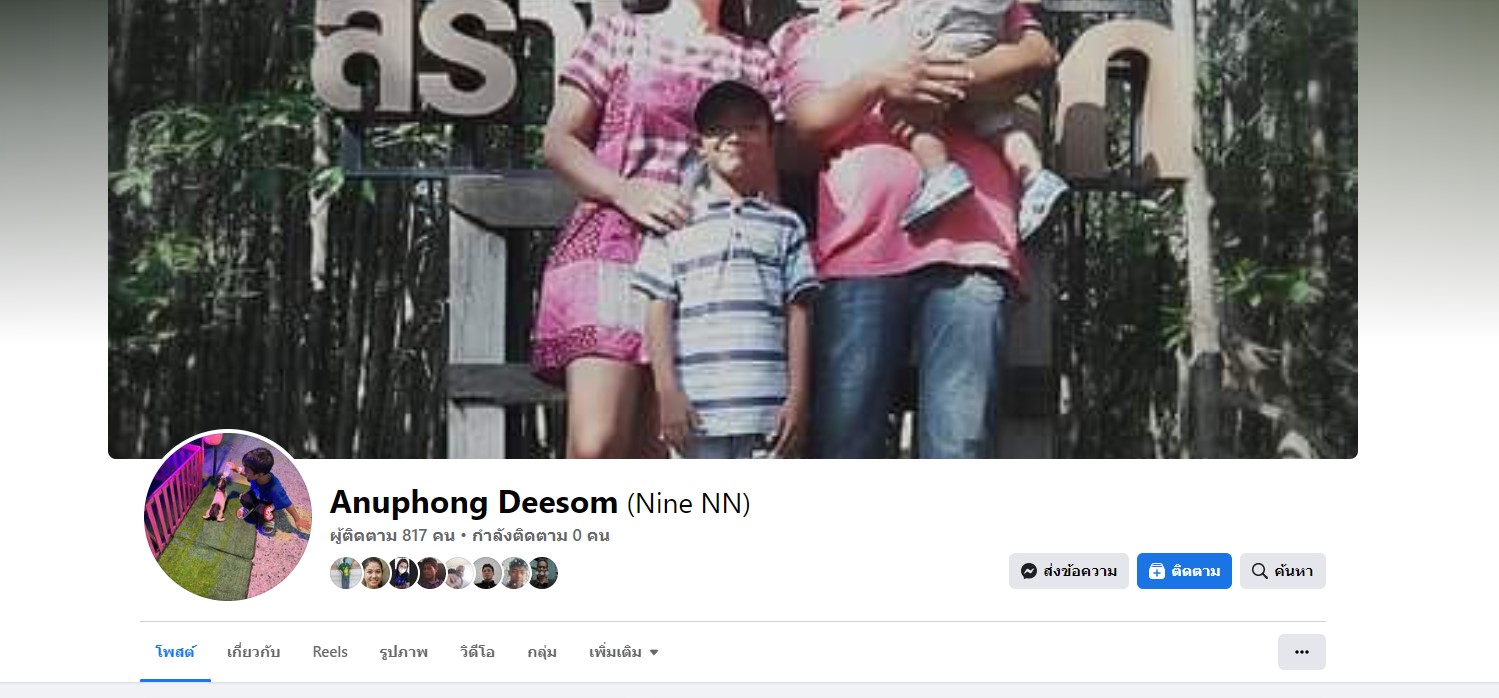The width and height of the screenshot is (1499, 698).
Task: Go to the กลุ่ม tab
Action: (542, 652)
